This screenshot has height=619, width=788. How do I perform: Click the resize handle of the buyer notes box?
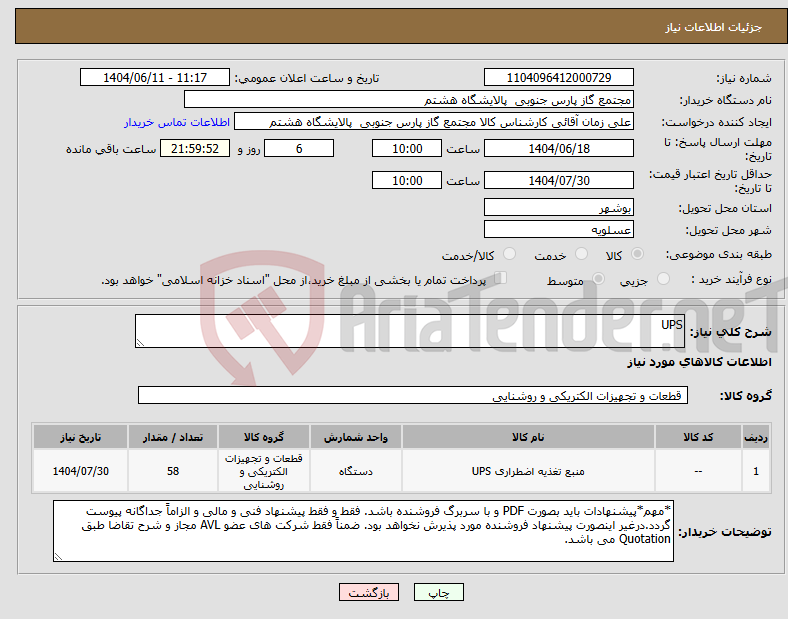click(58, 557)
